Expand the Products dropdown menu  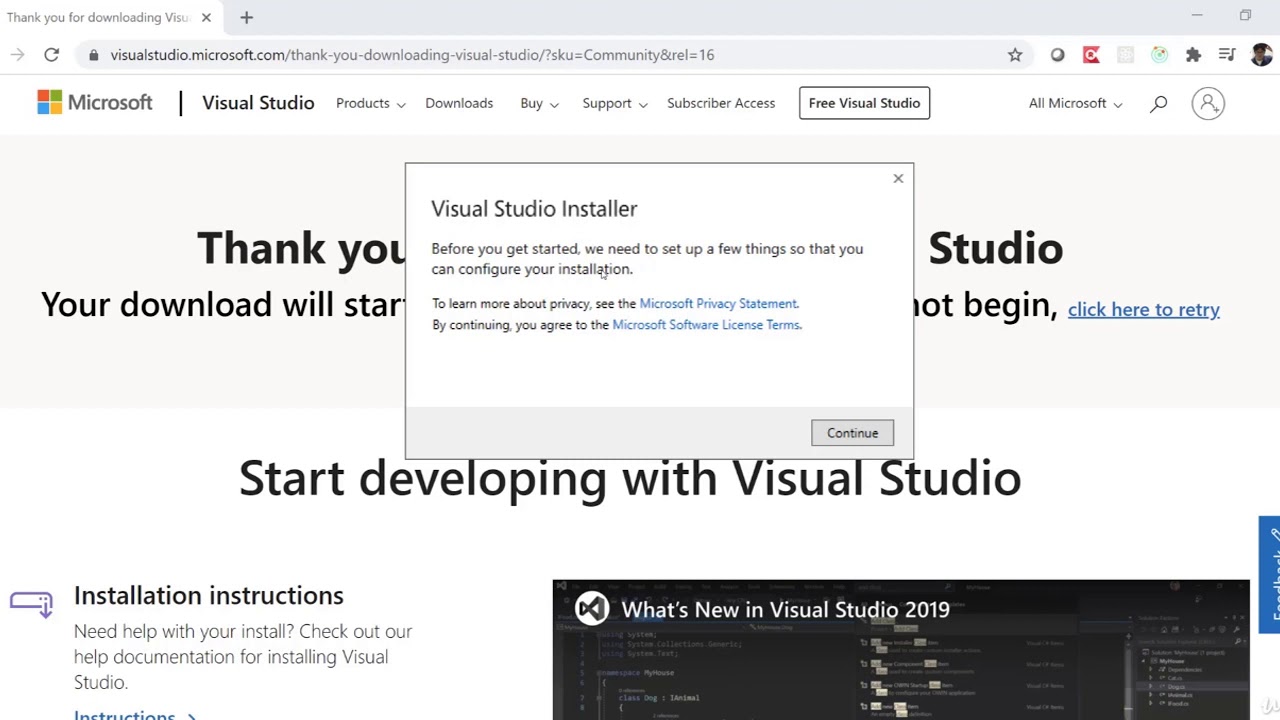pyautogui.click(x=370, y=103)
